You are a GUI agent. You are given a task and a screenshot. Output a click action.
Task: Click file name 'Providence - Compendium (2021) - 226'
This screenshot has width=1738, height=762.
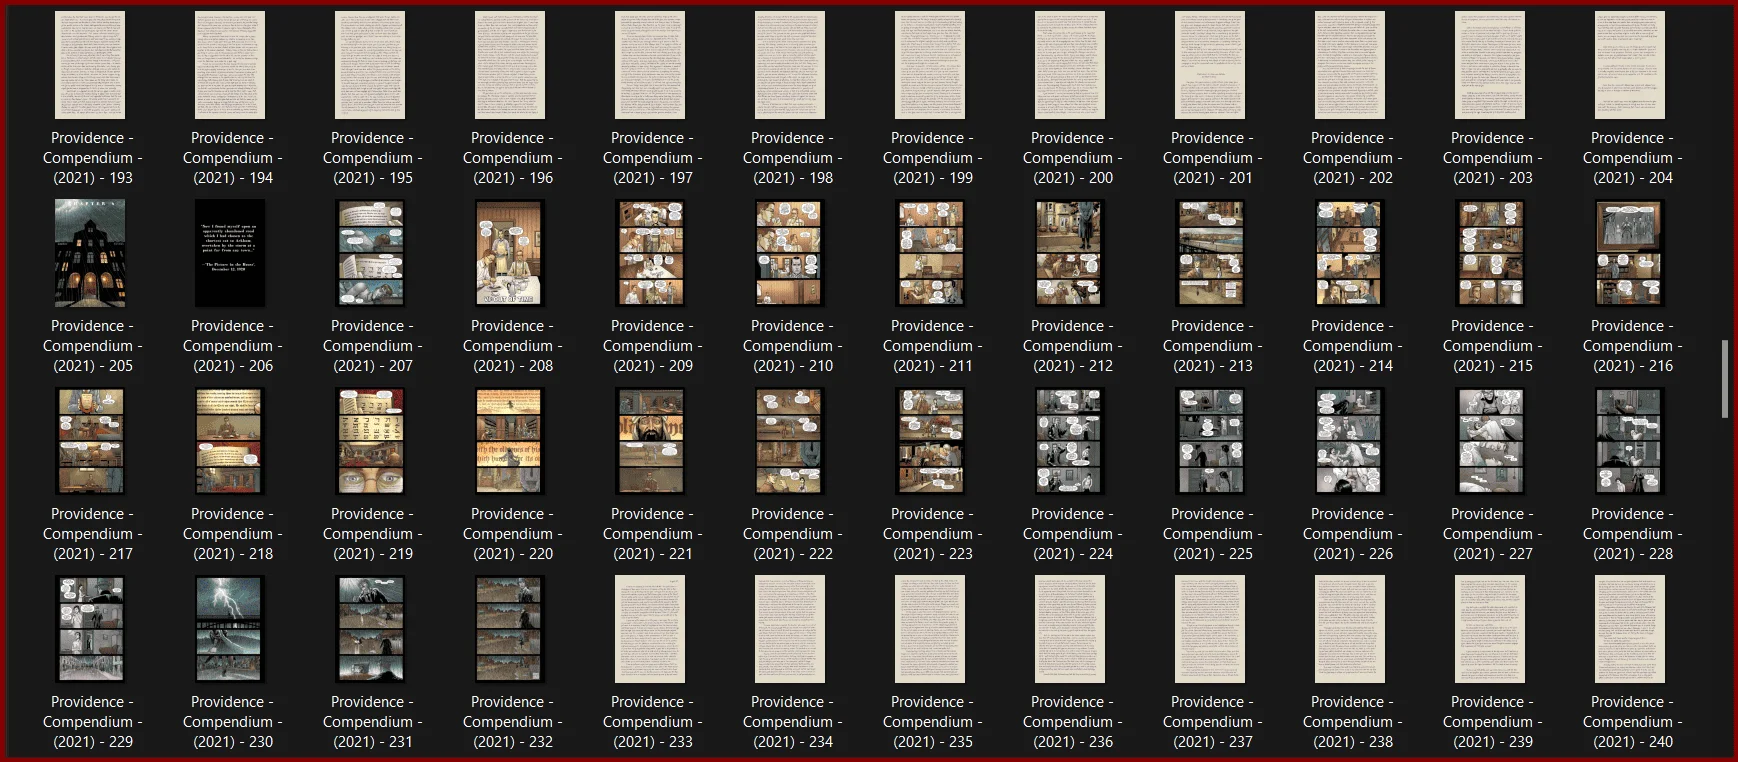point(1352,534)
